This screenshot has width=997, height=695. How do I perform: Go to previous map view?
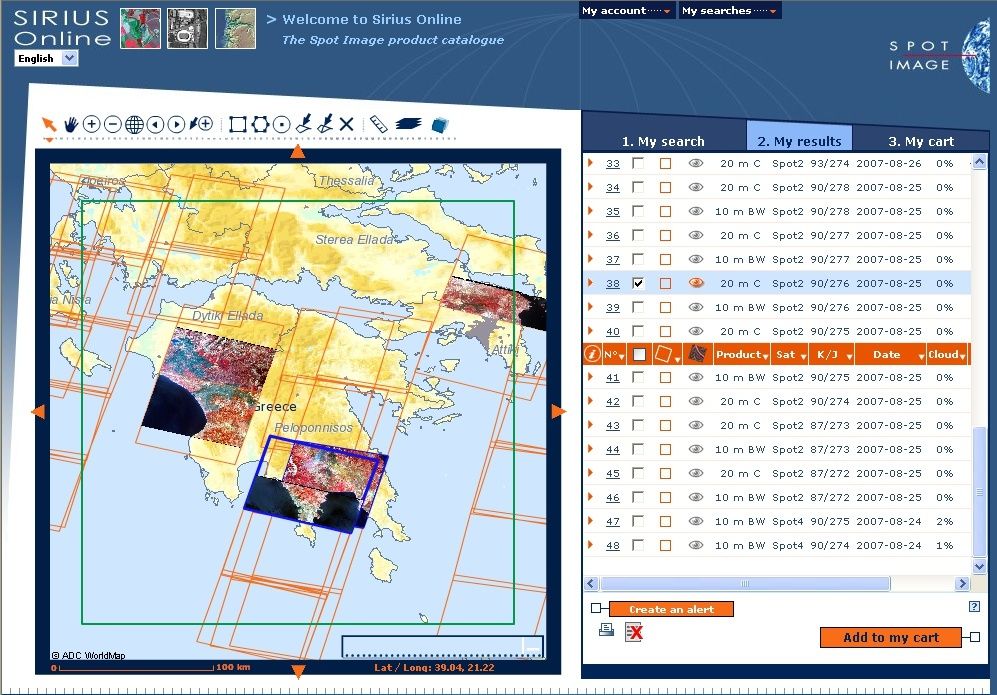pos(155,125)
